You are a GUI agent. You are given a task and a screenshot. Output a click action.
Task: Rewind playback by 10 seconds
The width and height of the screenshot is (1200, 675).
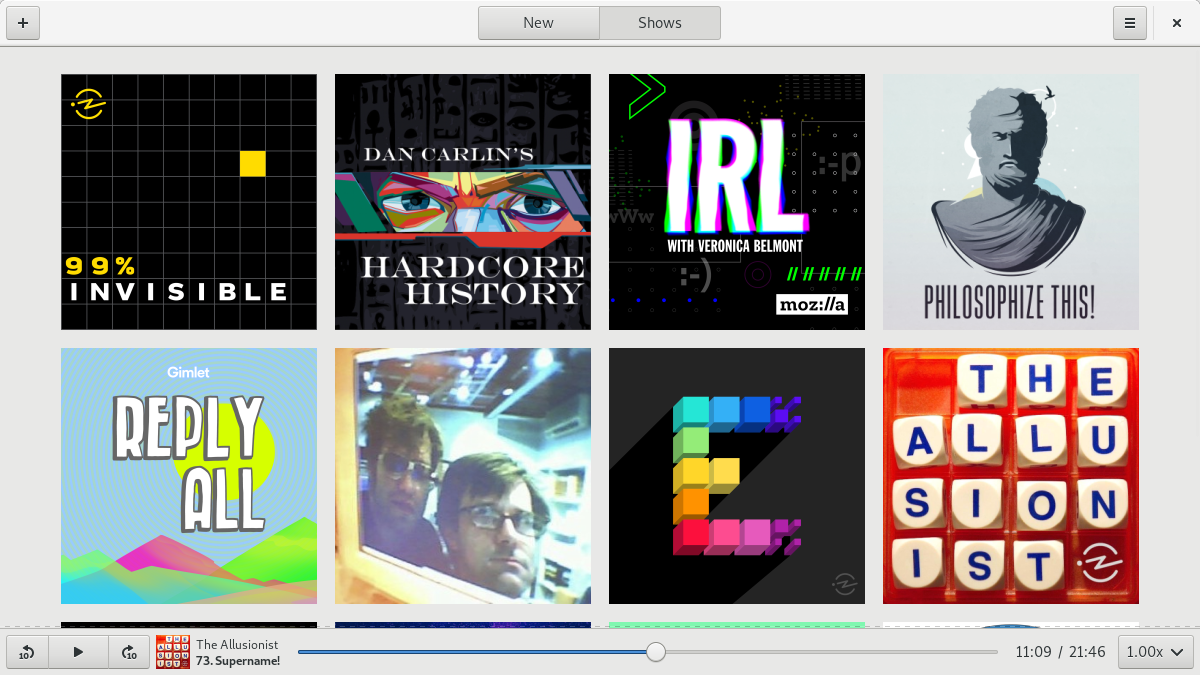[x=27, y=652]
